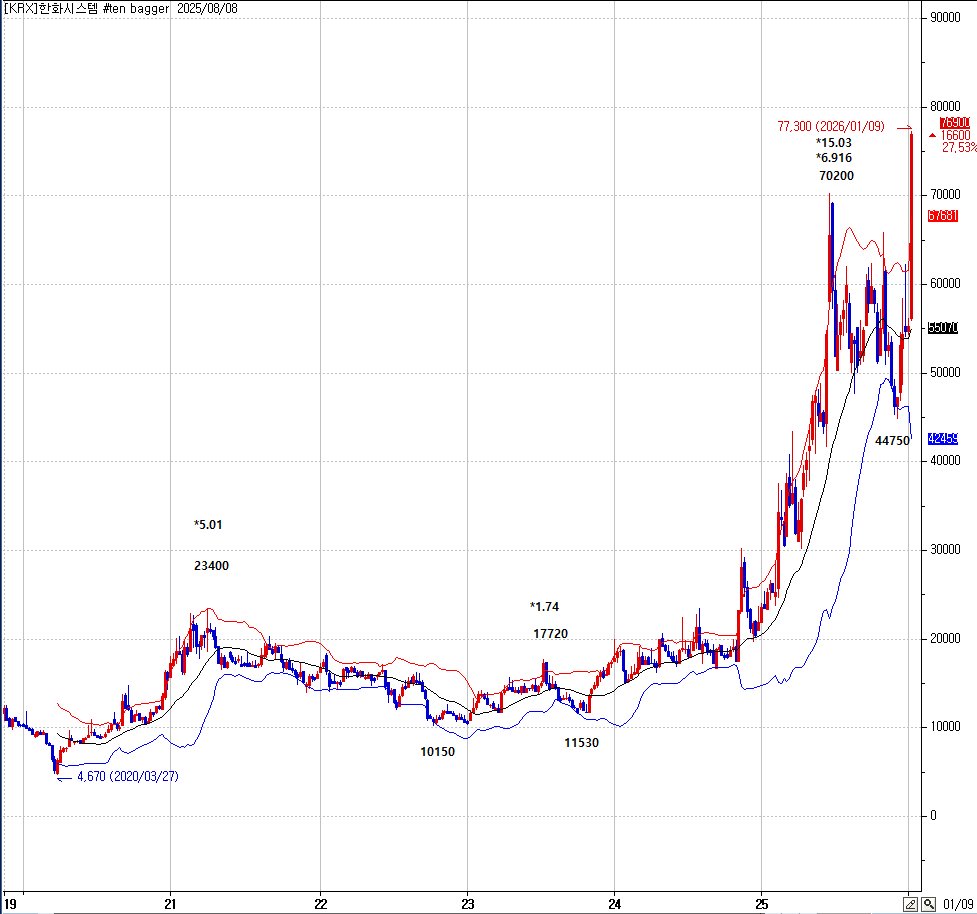Screen dimensions: 977x914
Task: Select the 4,670 (2020/03/27) low marker
Action: pyautogui.click(x=127, y=776)
